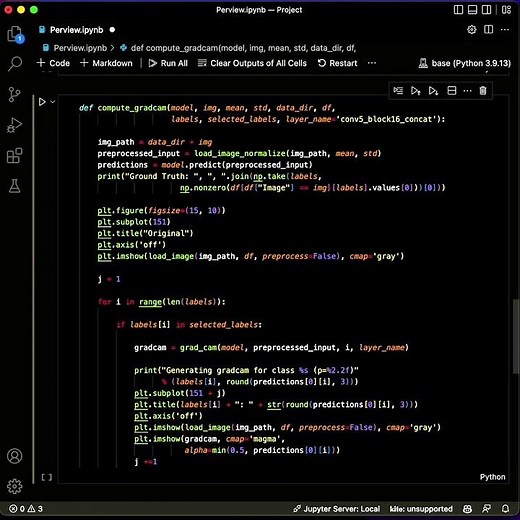Customize layout icon in title bar

506,10
